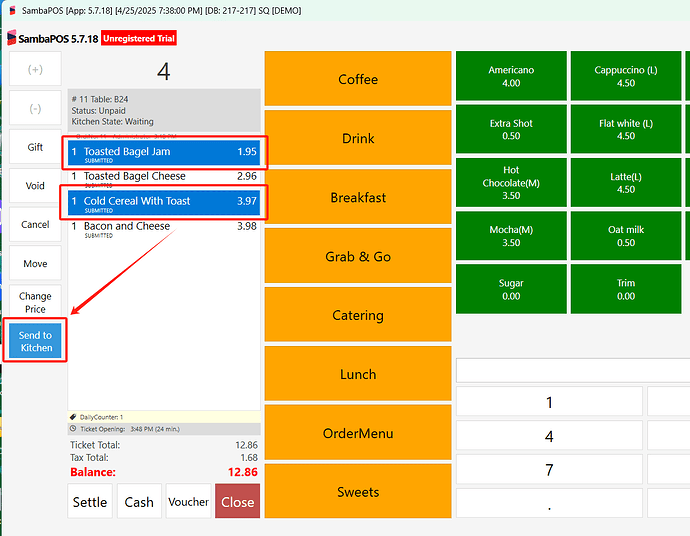Add Sugar 0.00
The height and width of the screenshot is (536, 690).
511,289
